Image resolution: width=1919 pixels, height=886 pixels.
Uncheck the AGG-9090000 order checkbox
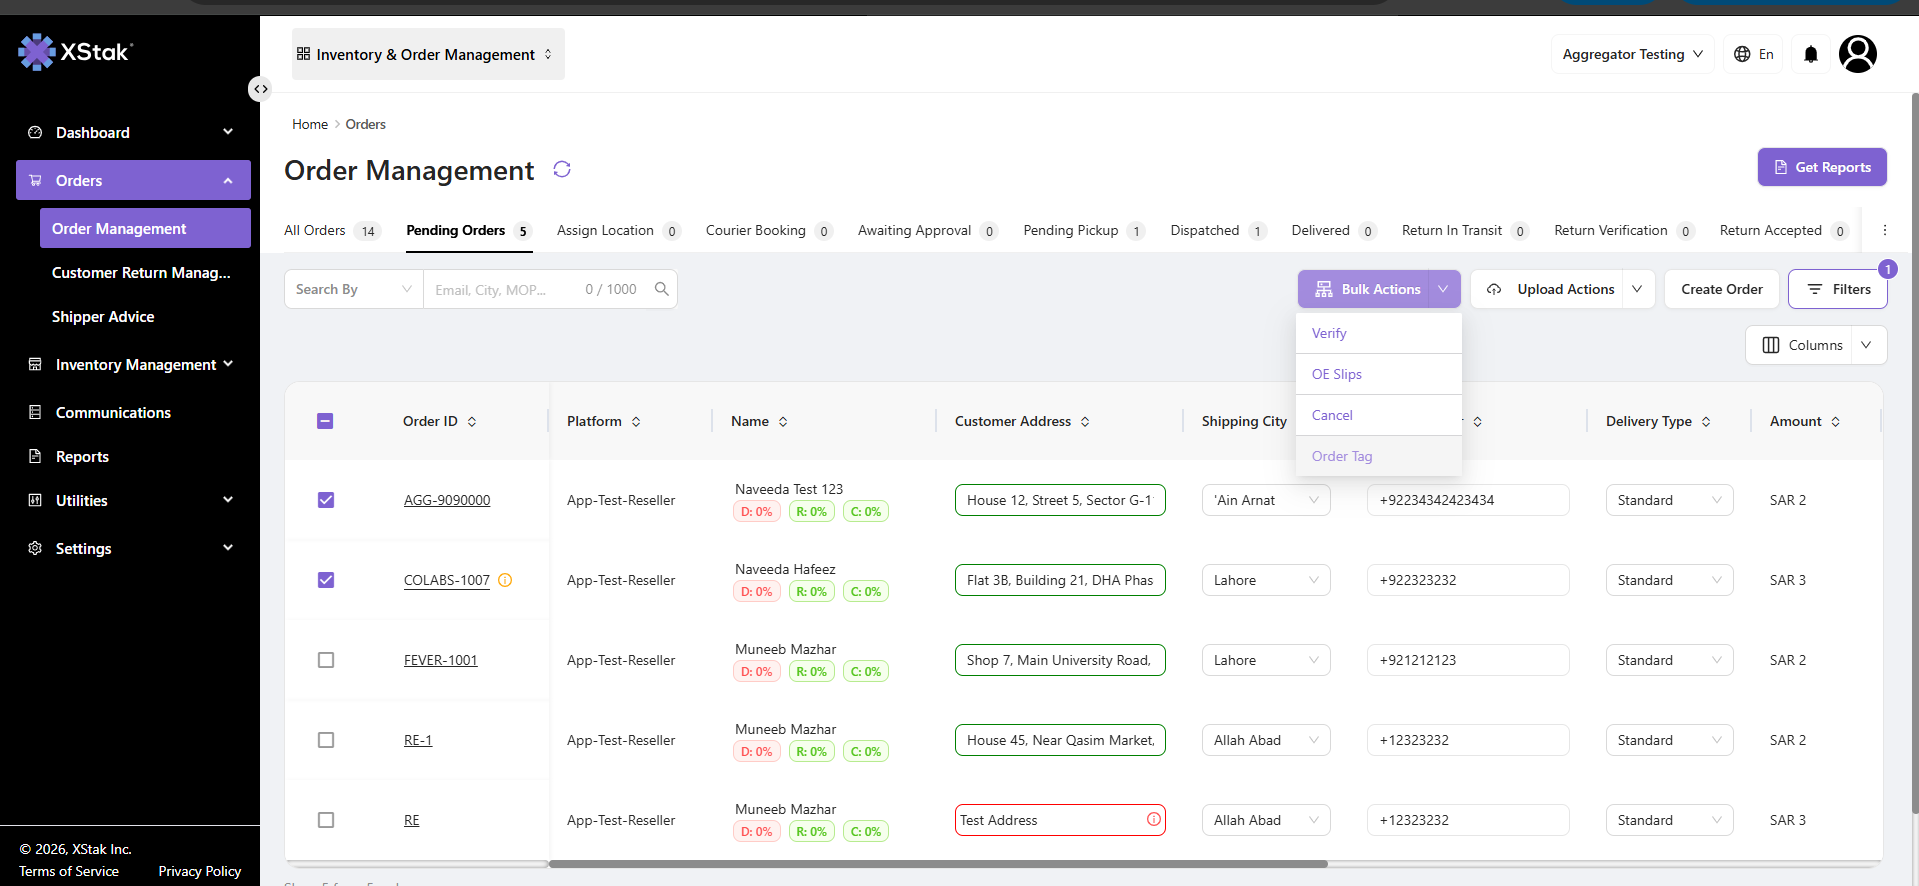(326, 500)
